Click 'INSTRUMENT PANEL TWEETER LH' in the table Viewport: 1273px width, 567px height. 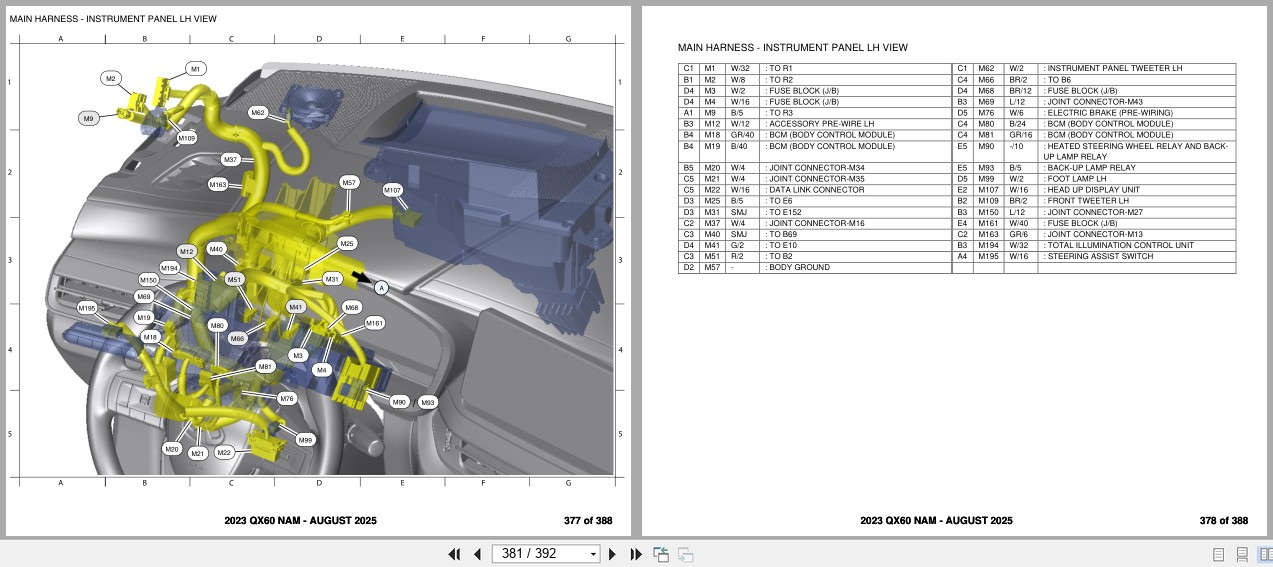pyautogui.click(x=1114, y=69)
